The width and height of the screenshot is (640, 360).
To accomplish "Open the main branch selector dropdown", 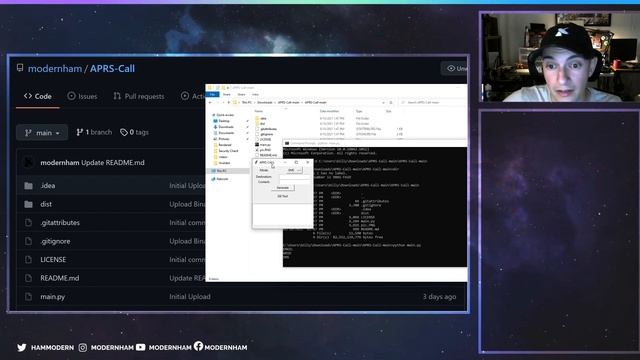I will point(42,133).
